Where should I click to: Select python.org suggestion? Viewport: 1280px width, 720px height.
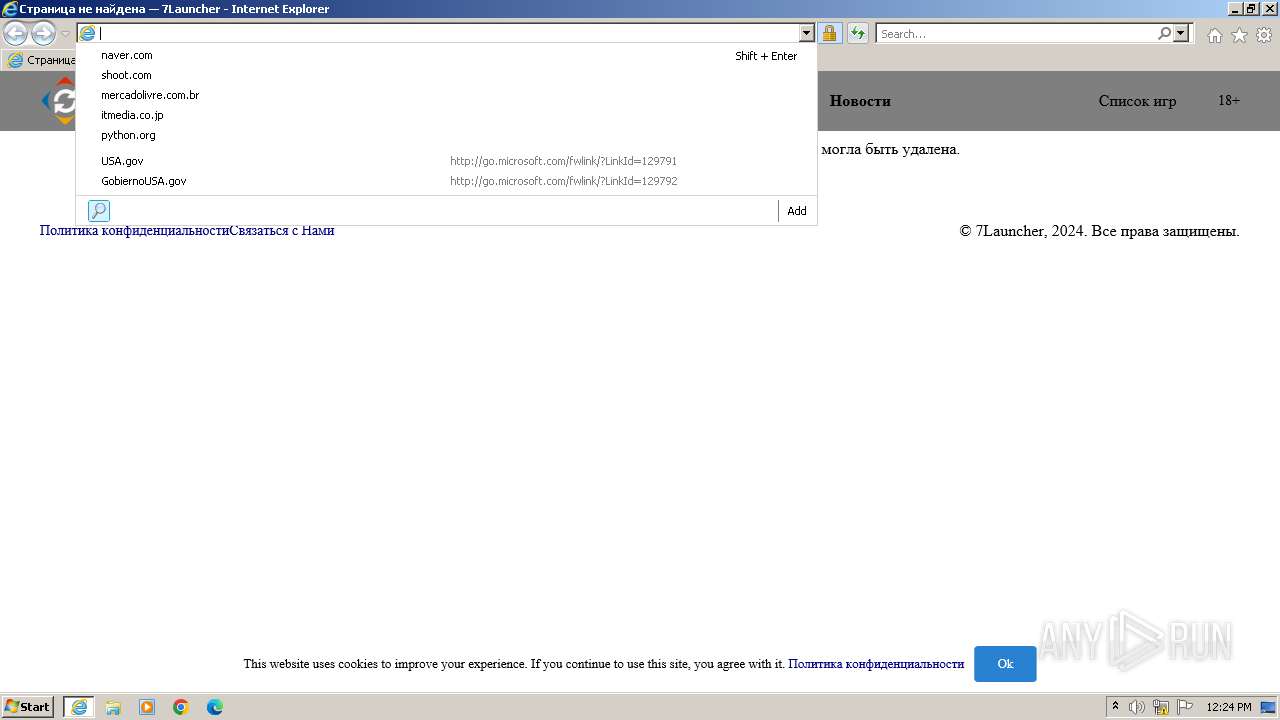447,135
